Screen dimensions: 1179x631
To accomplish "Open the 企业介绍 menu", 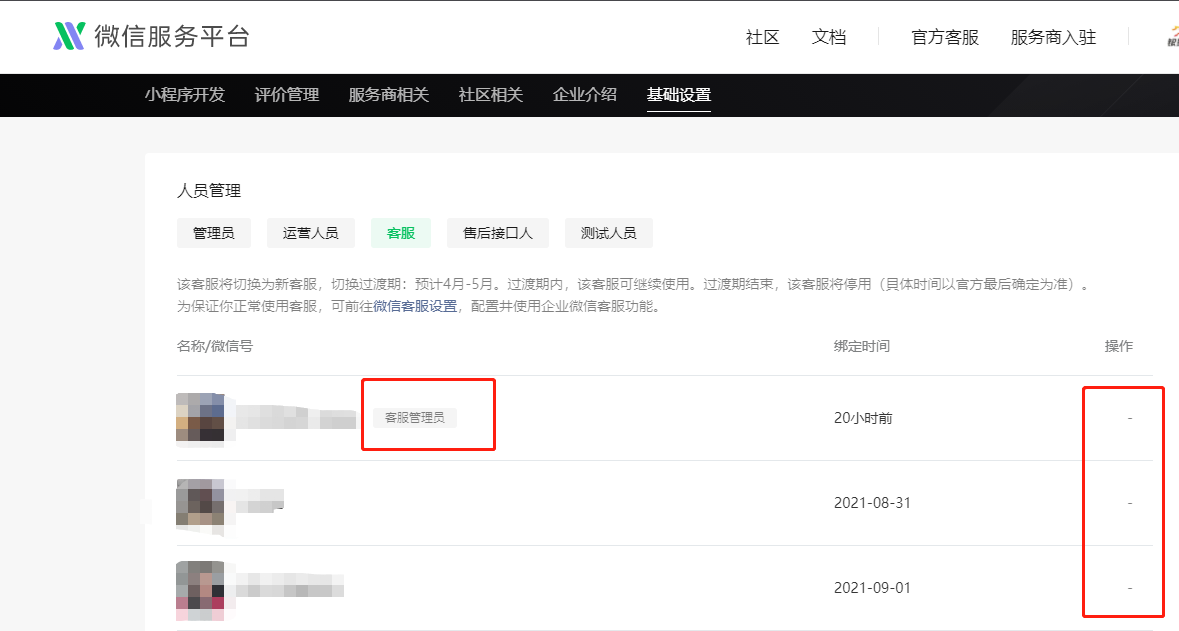I will [x=585, y=95].
